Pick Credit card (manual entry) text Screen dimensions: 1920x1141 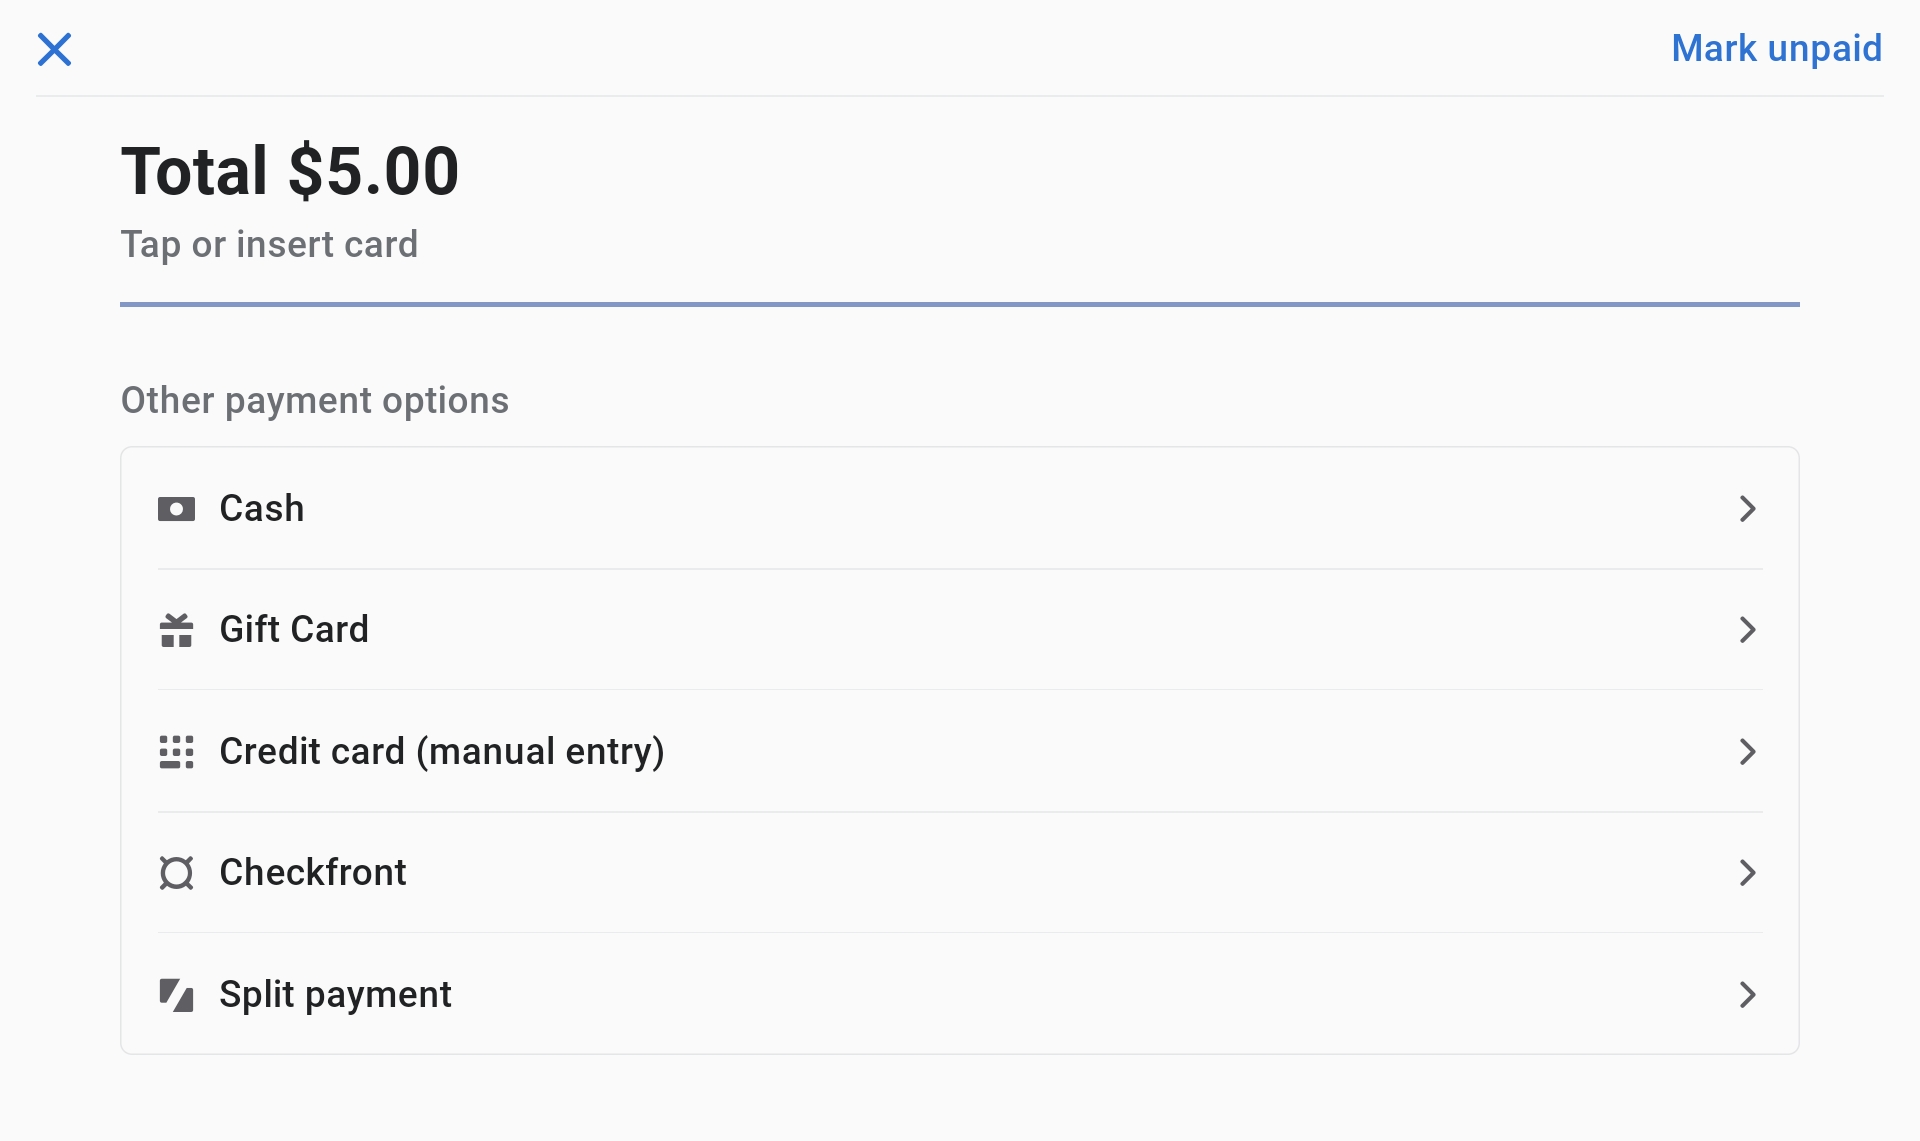[441, 752]
